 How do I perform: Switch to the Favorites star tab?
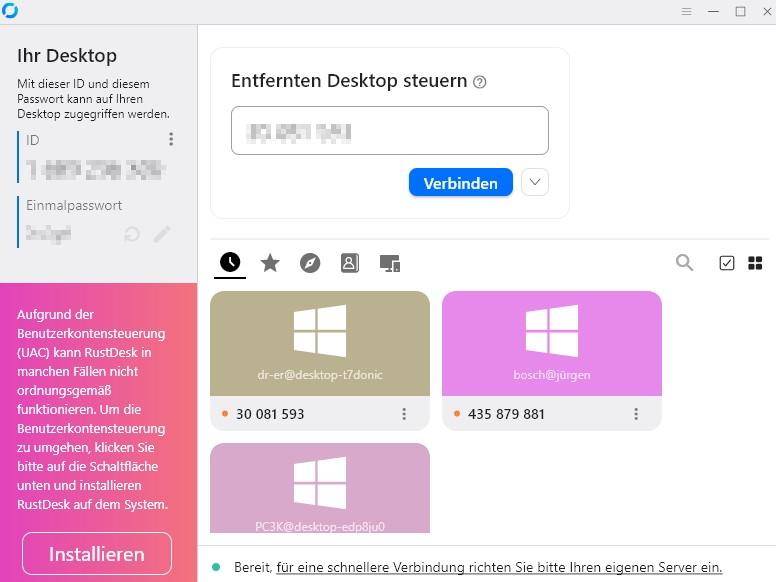[270, 263]
